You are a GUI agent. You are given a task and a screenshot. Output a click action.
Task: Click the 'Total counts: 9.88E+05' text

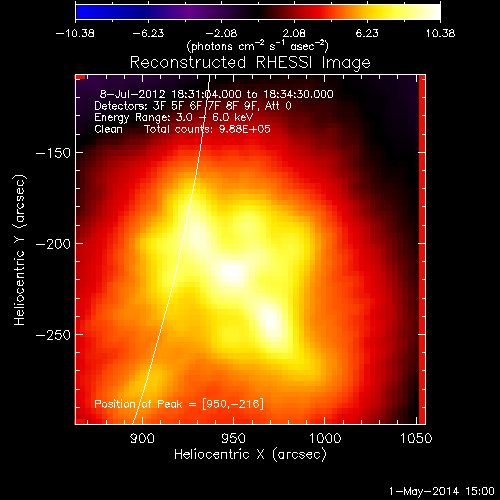pos(207,129)
